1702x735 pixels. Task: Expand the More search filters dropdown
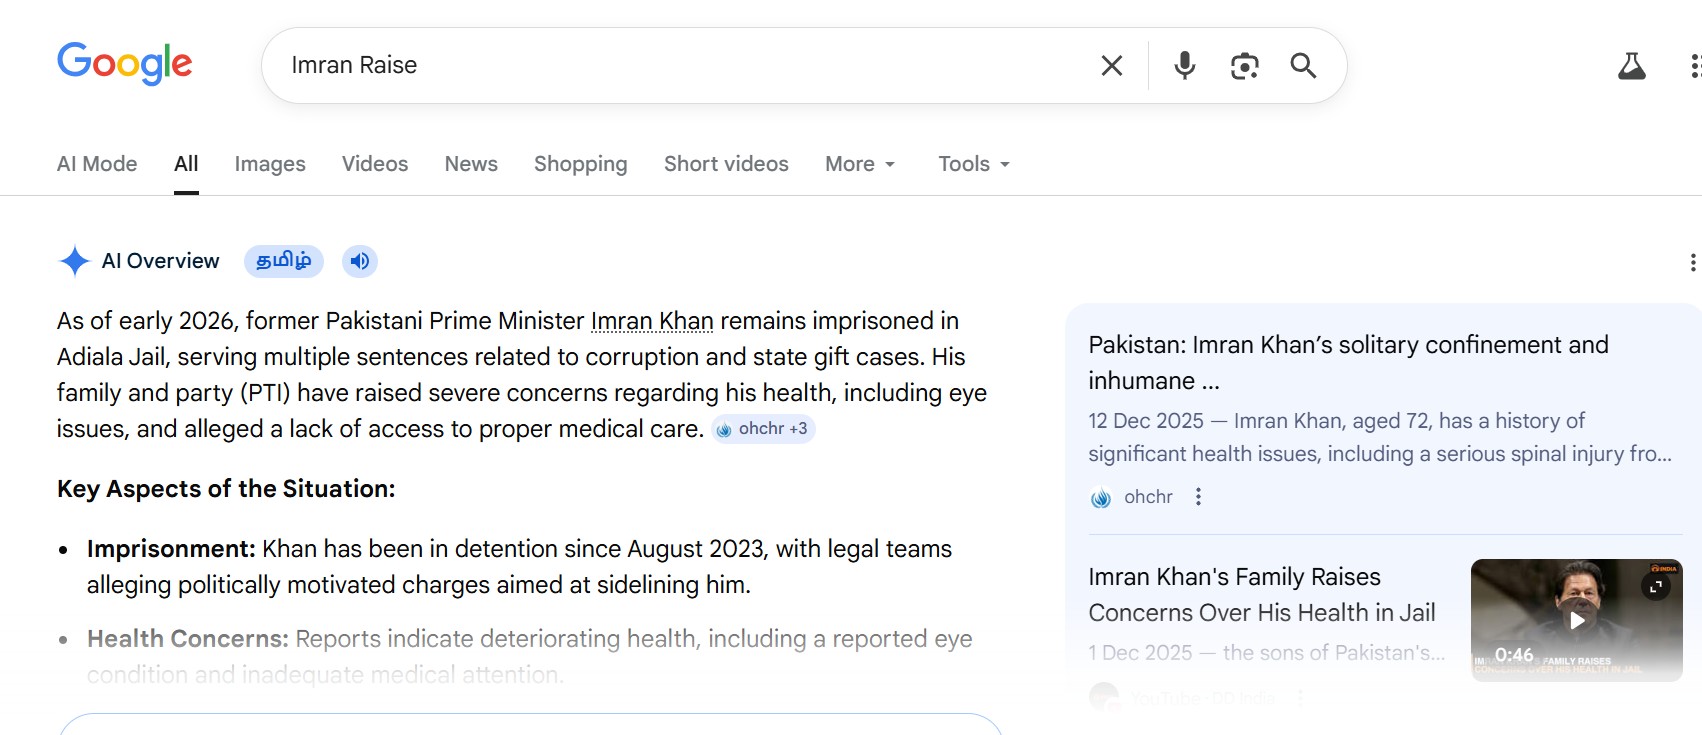(860, 164)
